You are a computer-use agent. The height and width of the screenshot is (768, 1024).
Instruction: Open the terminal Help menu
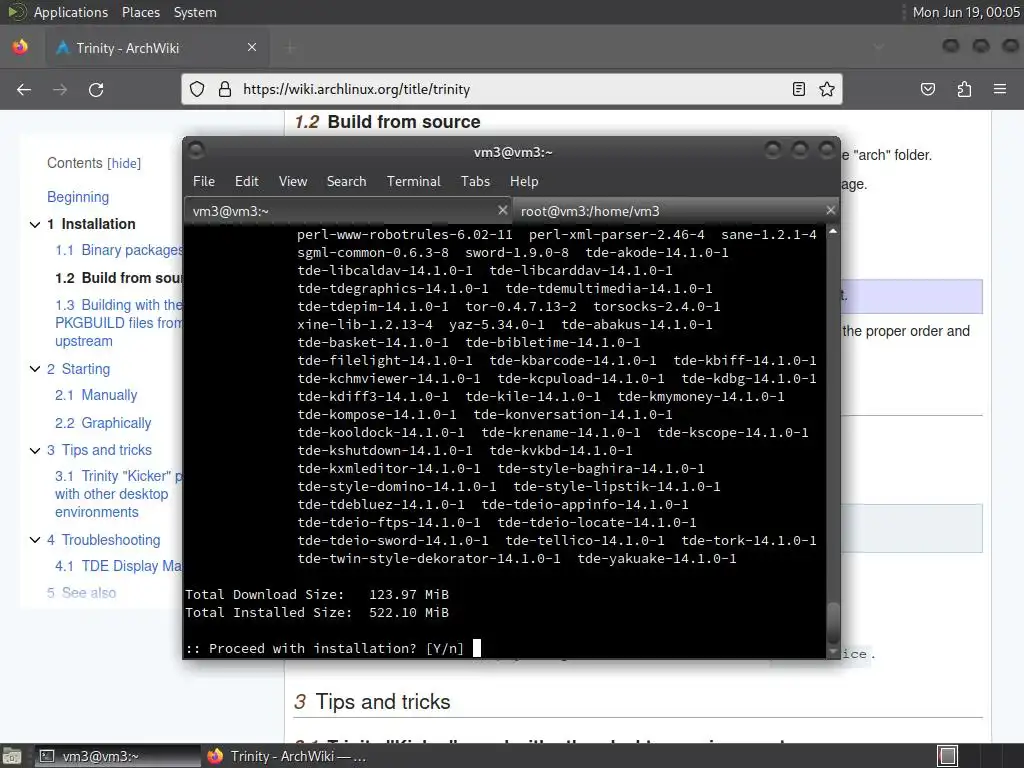[524, 181]
